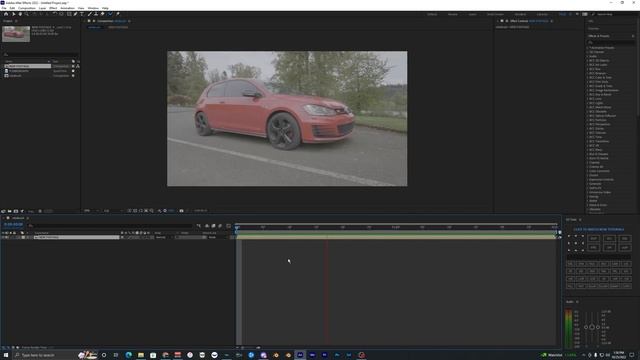
Task: Open Premiere Pro from the taskbar
Action: (x=324, y=355)
